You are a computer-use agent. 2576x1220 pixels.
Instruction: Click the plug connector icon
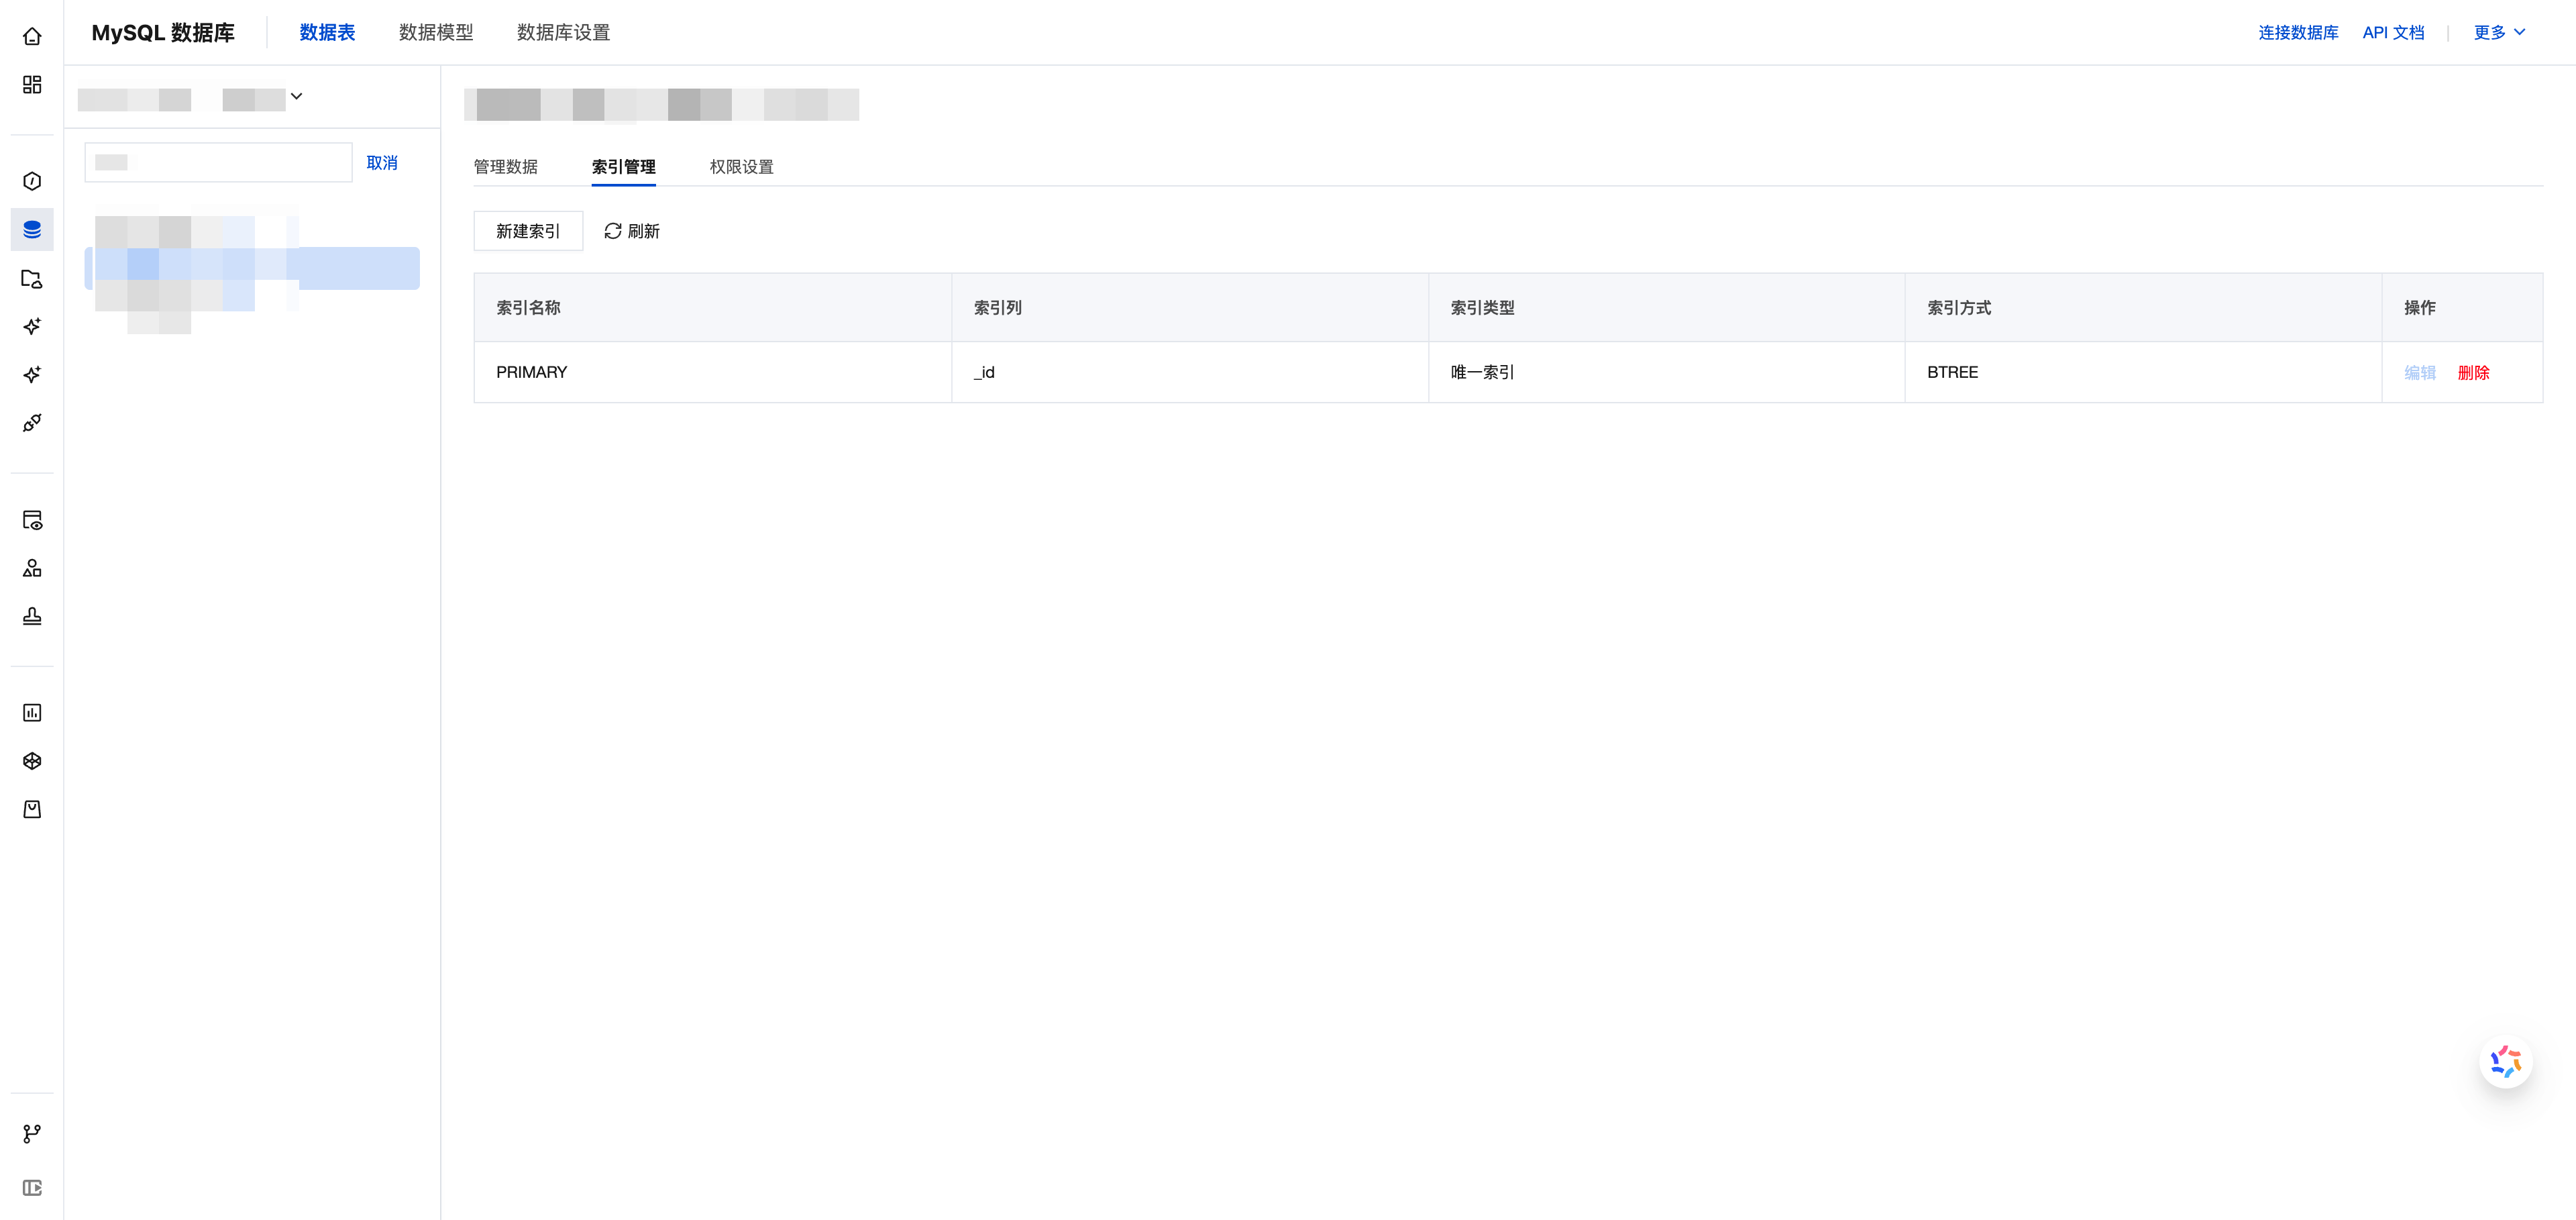[32, 423]
